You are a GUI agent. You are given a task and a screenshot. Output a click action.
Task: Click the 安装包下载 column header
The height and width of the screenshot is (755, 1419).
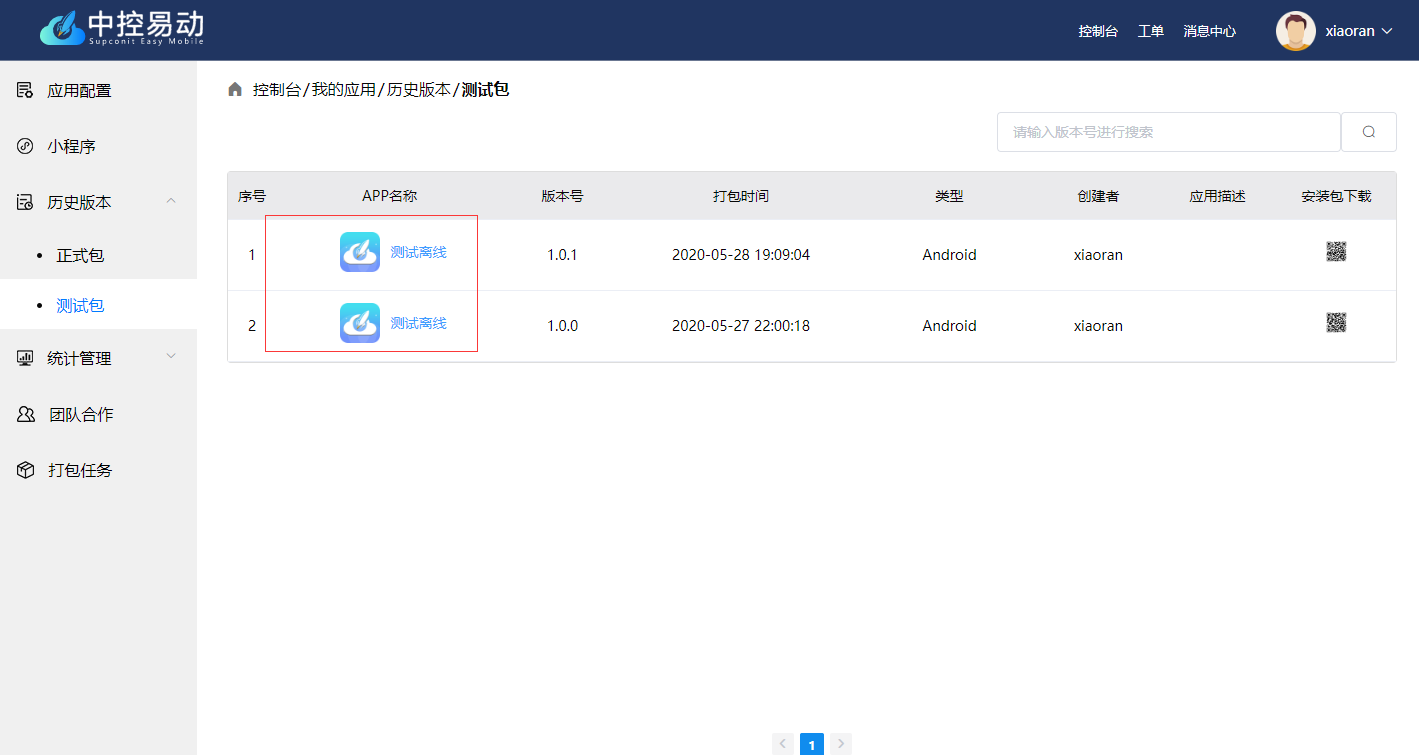tap(1336, 196)
